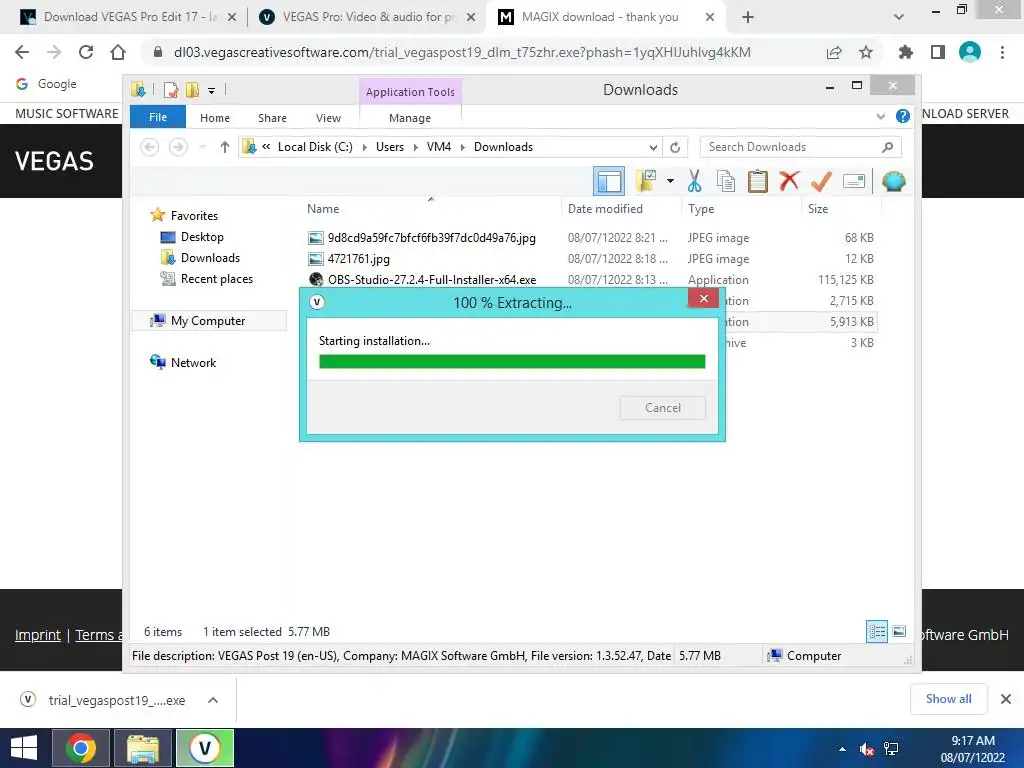Sort files by Size column
1024x768 pixels.
tap(841, 209)
